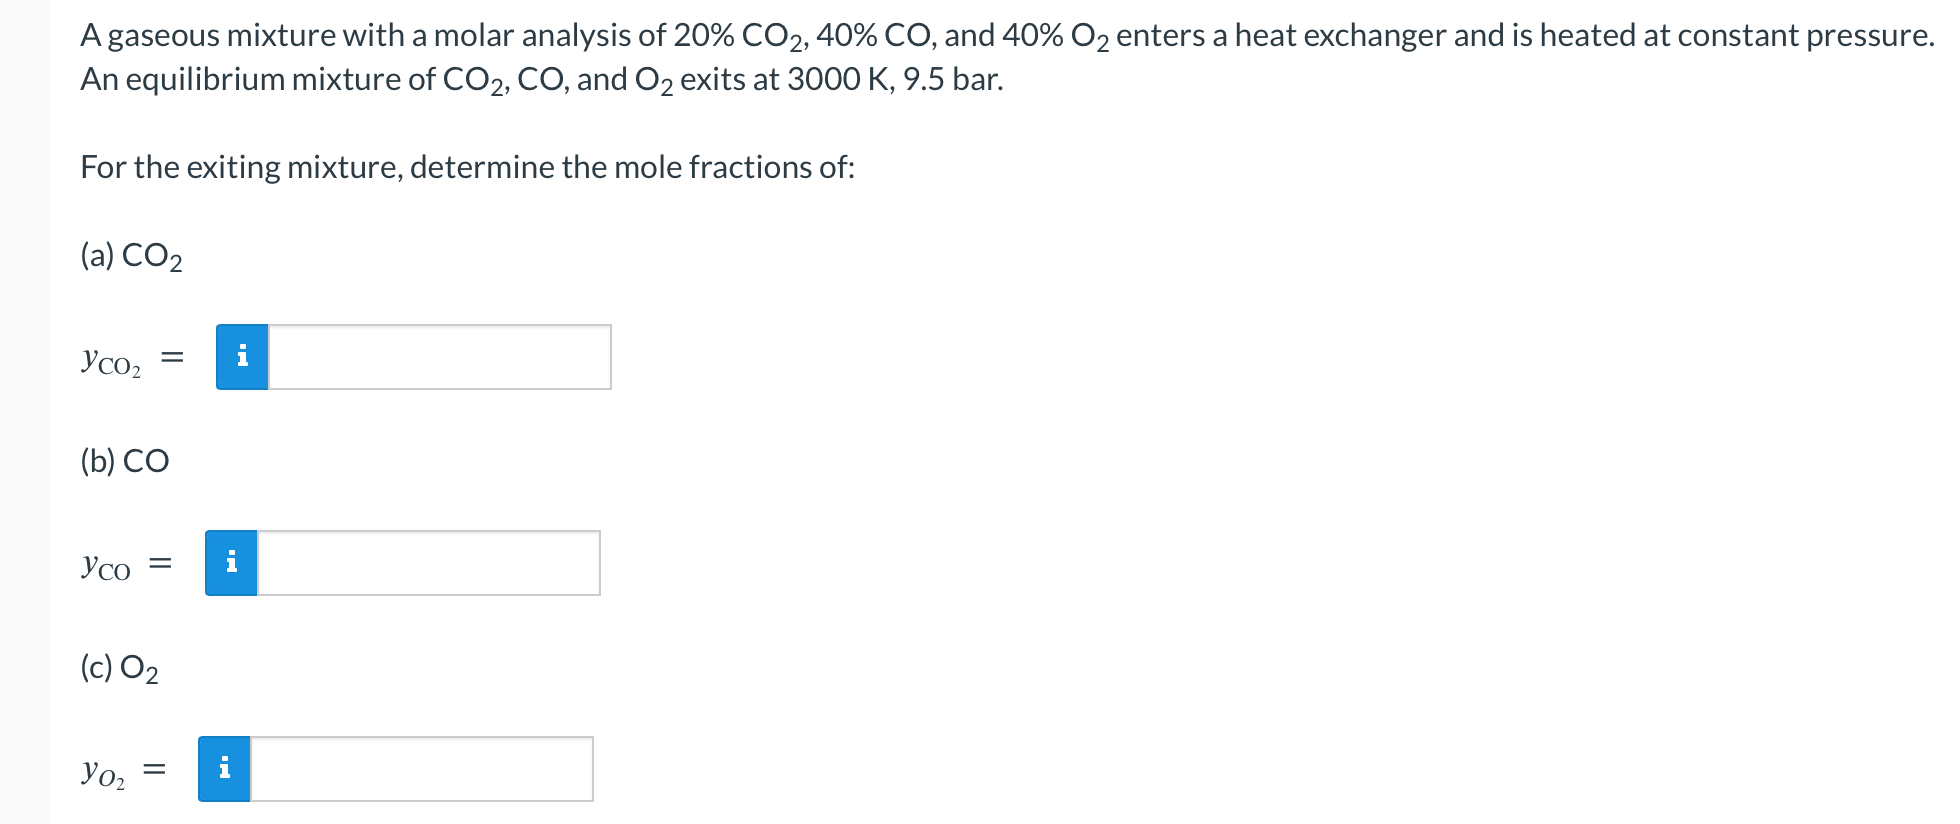Click the yO2 variable symbol
This screenshot has width=1960, height=824.
click(x=103, y=772)
